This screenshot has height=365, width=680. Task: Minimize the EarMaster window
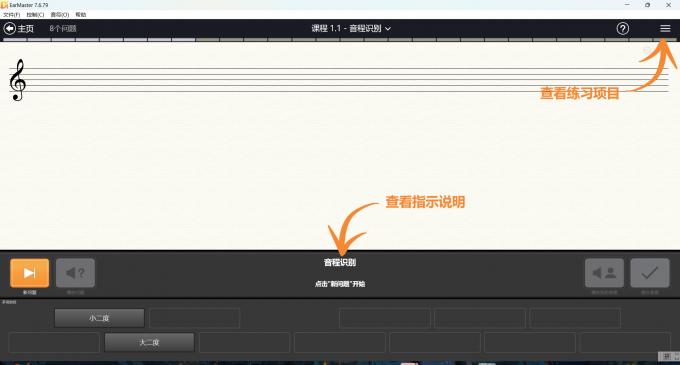pos(627,5)
